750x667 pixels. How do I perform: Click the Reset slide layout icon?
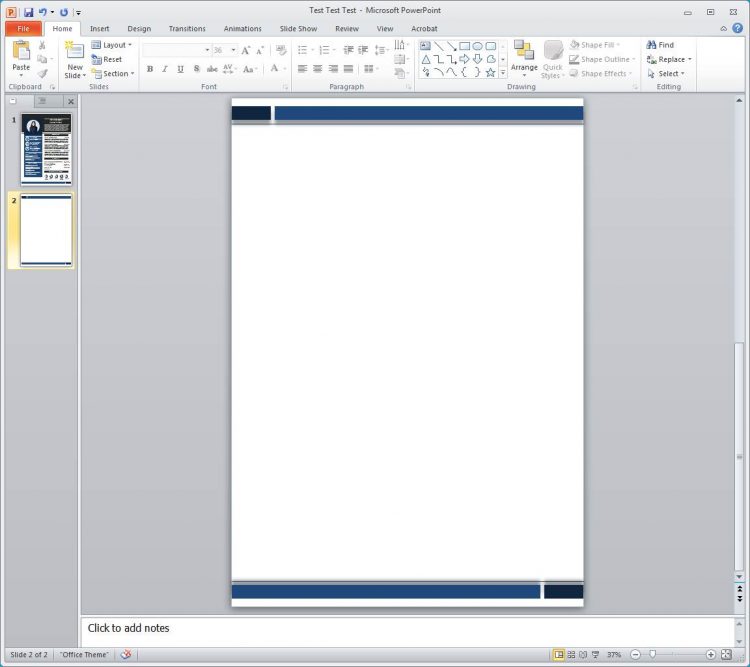(106, 59)
